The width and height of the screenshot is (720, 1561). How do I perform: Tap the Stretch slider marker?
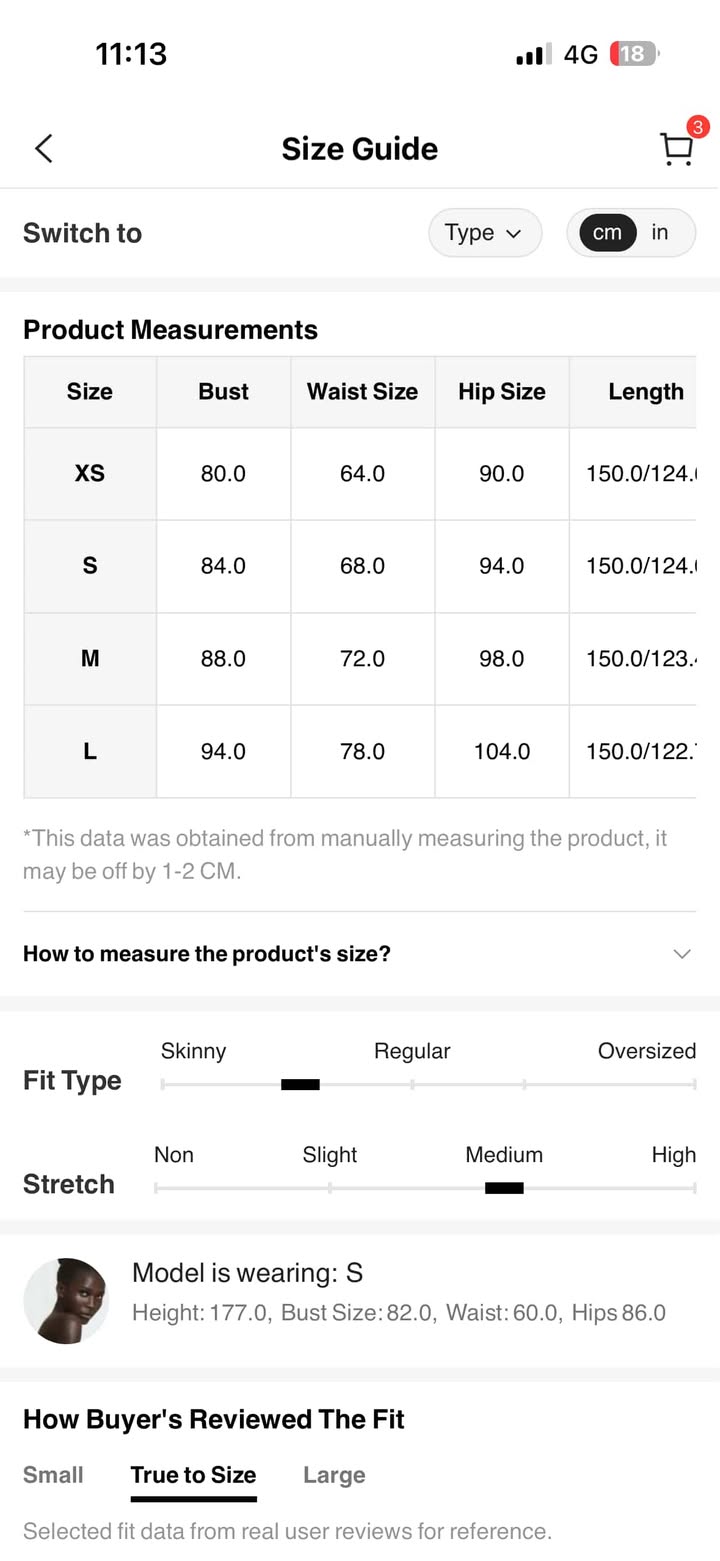(504, 1188)
